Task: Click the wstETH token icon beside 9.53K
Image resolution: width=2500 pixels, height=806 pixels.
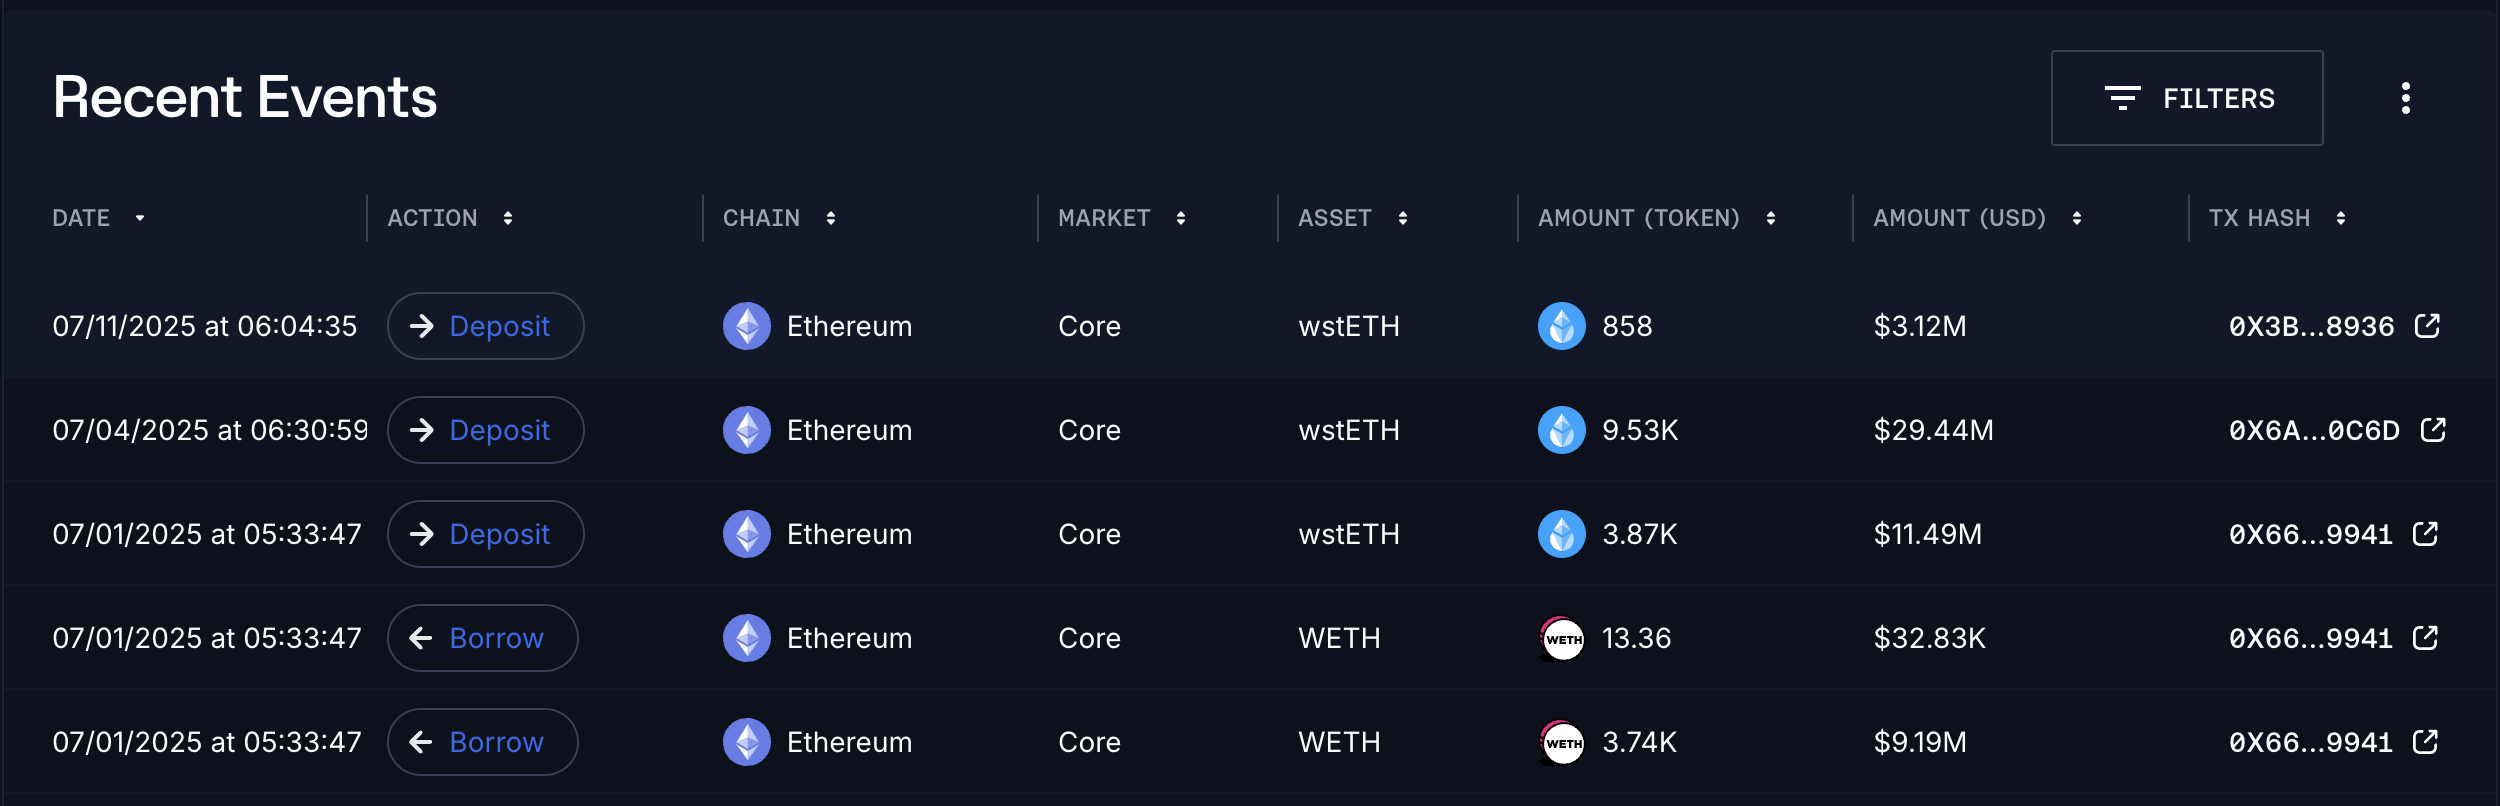Action: [1561, 430]
